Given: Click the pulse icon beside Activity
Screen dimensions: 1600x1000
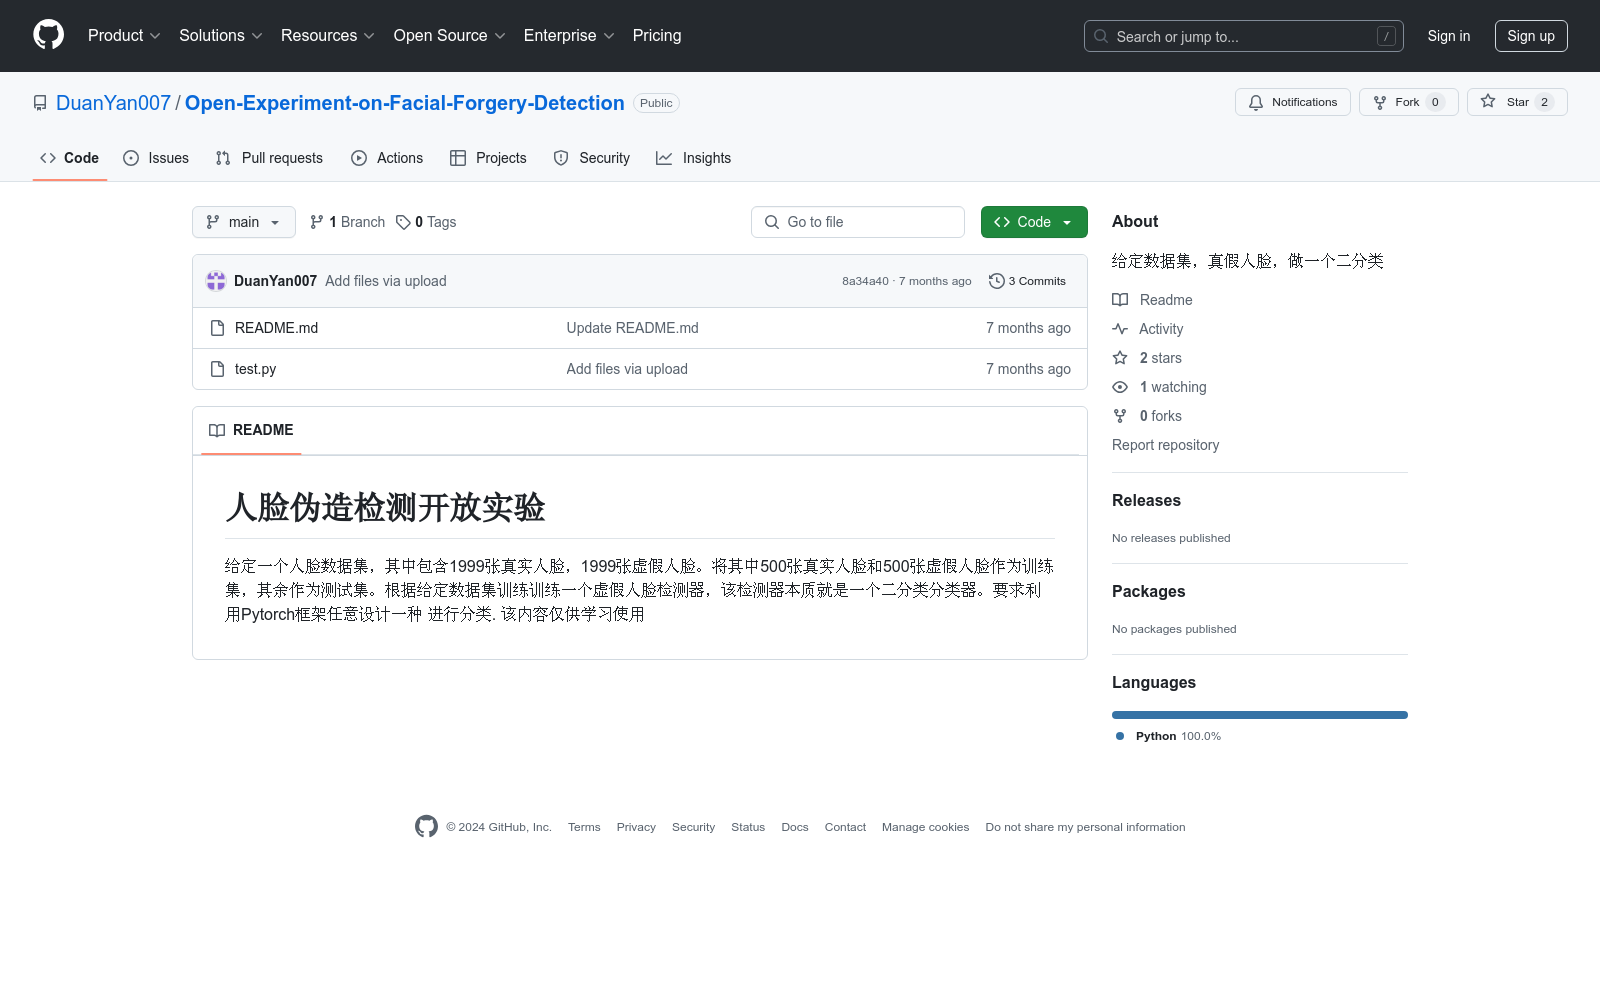Looking at the screenshot, I should point(1120,329).
